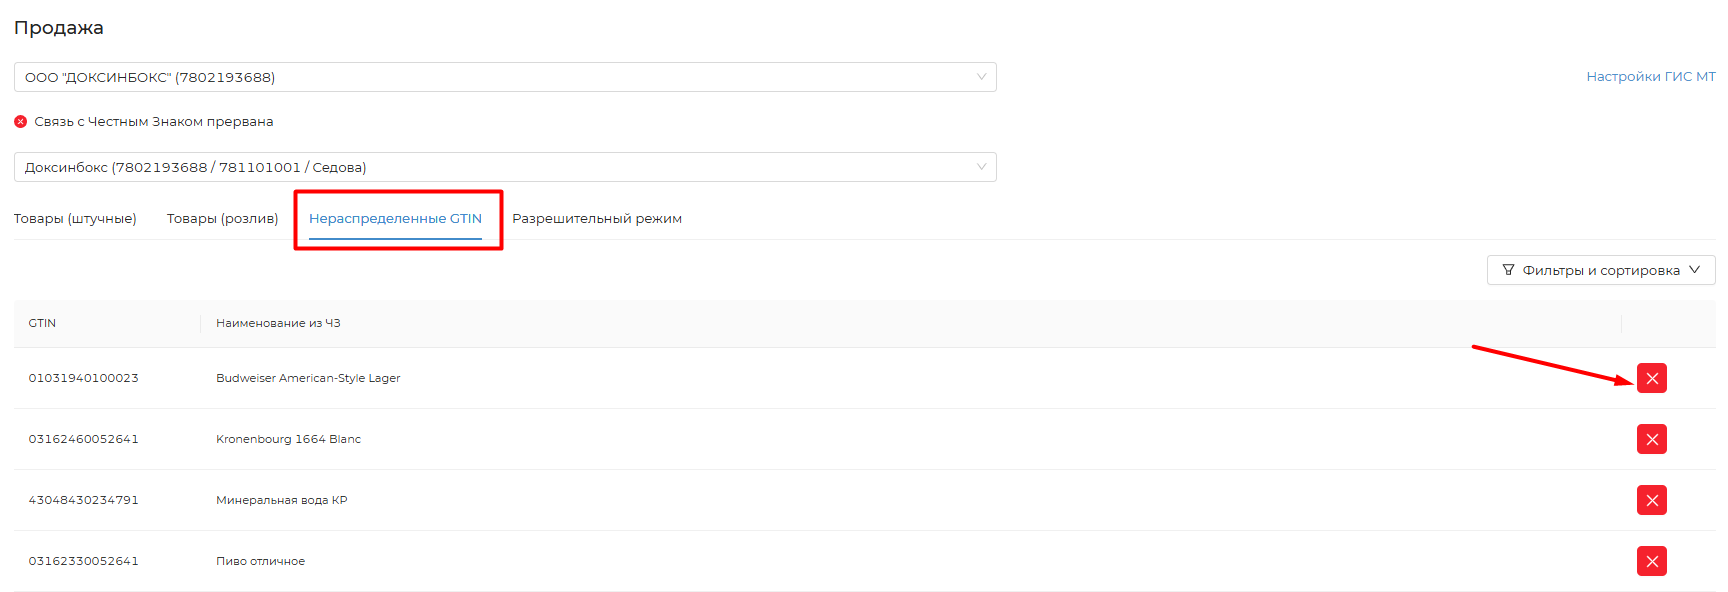Viewport: 1728px width, 592px height.
Task: Click the funnel icon in filters button
Action: (1508, 270)
